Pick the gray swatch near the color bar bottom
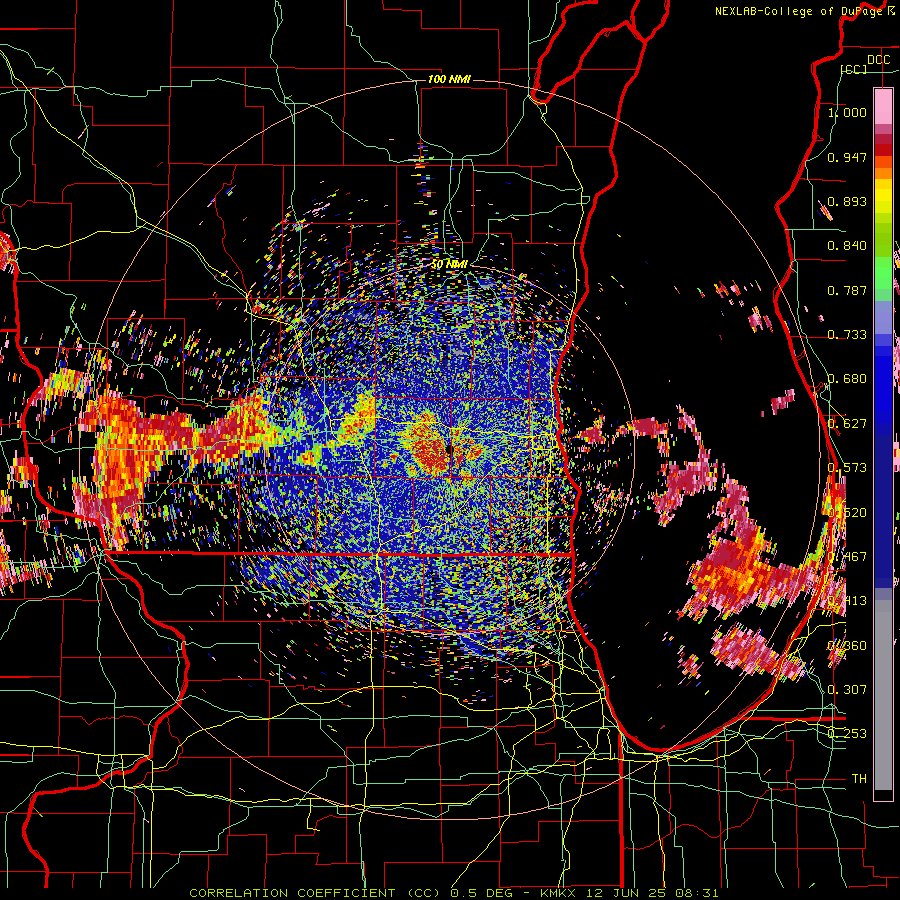The image size is (900, 900). tap(883, 700)
